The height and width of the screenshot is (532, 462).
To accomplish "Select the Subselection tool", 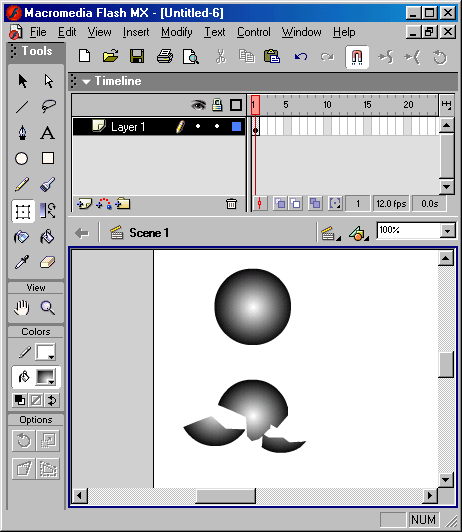I will tap(48, 81).
